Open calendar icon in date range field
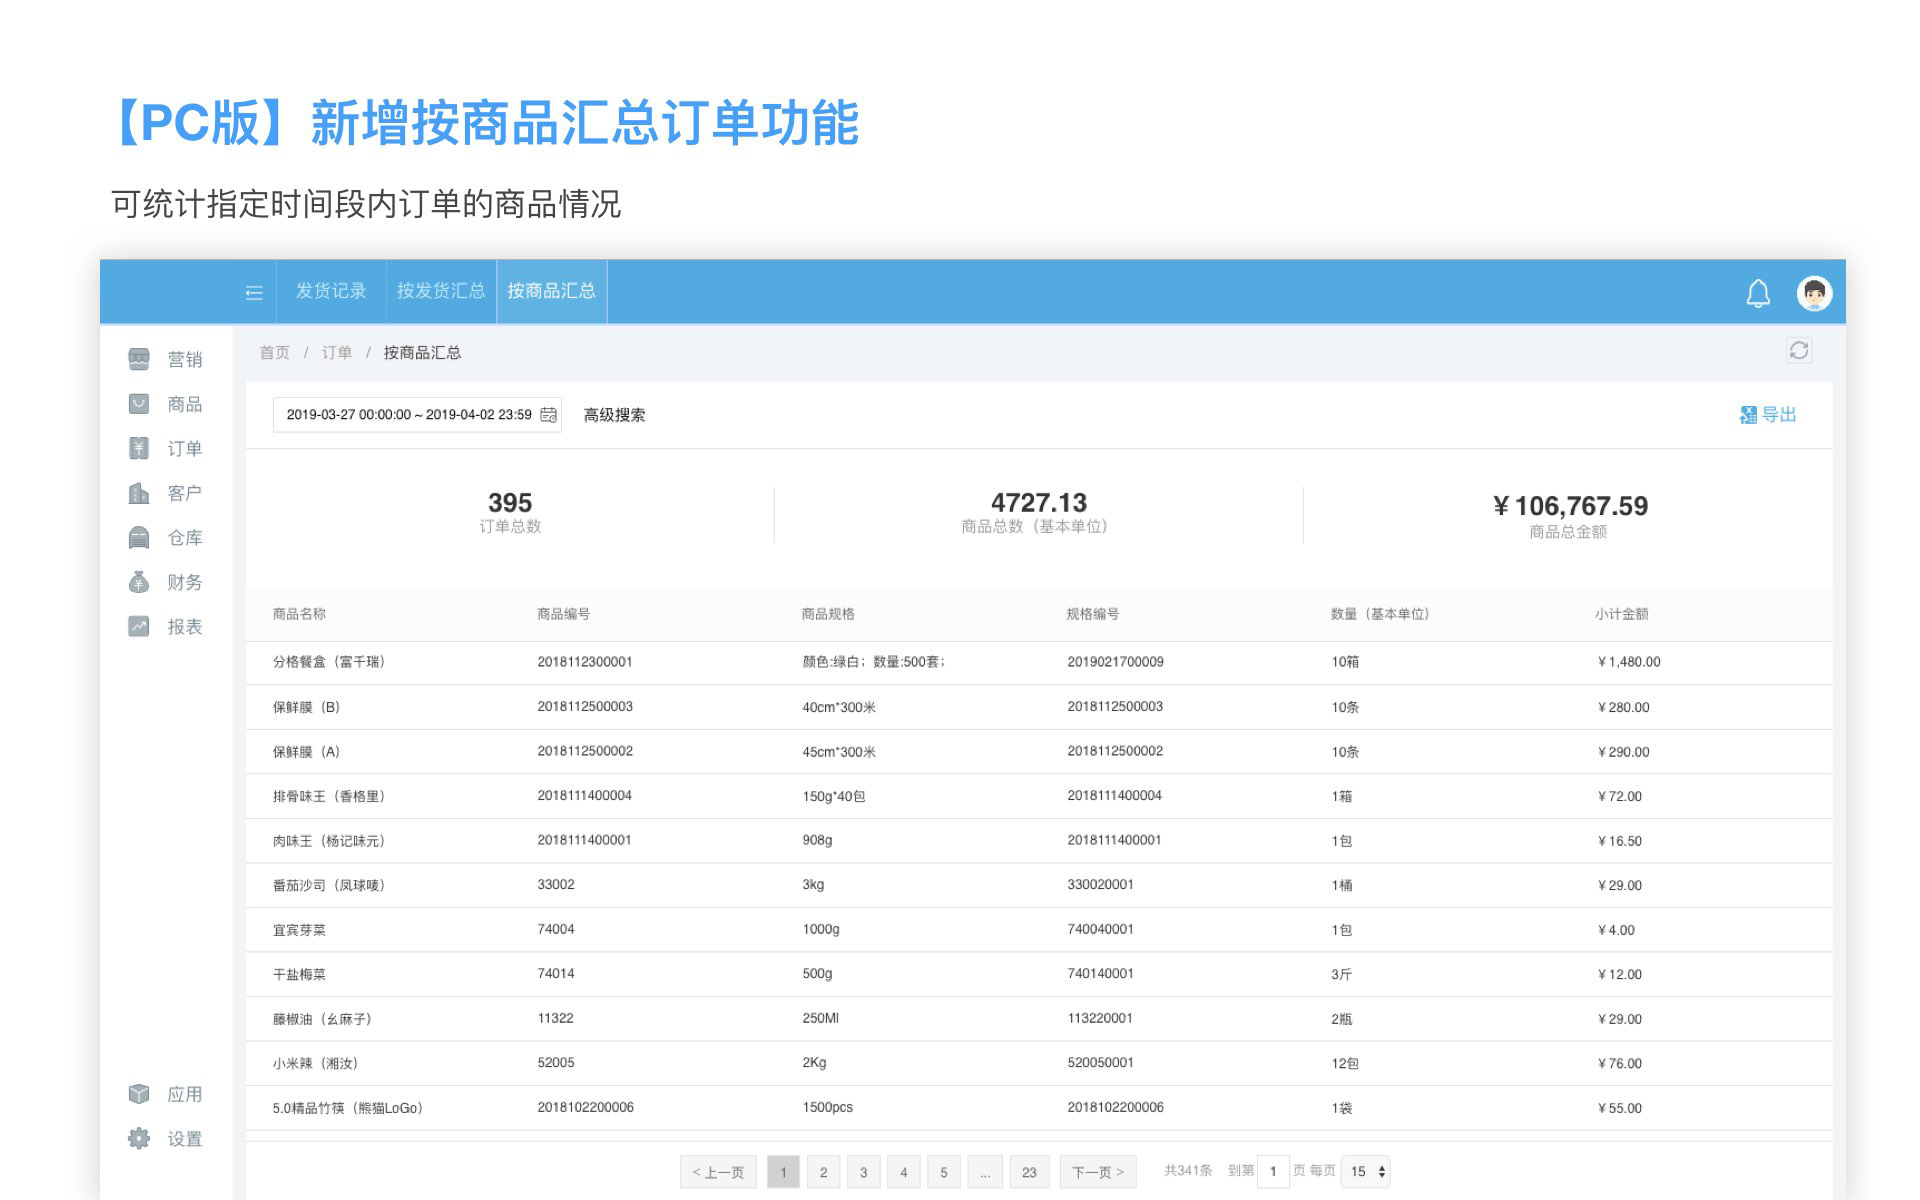 coord(548,415)
